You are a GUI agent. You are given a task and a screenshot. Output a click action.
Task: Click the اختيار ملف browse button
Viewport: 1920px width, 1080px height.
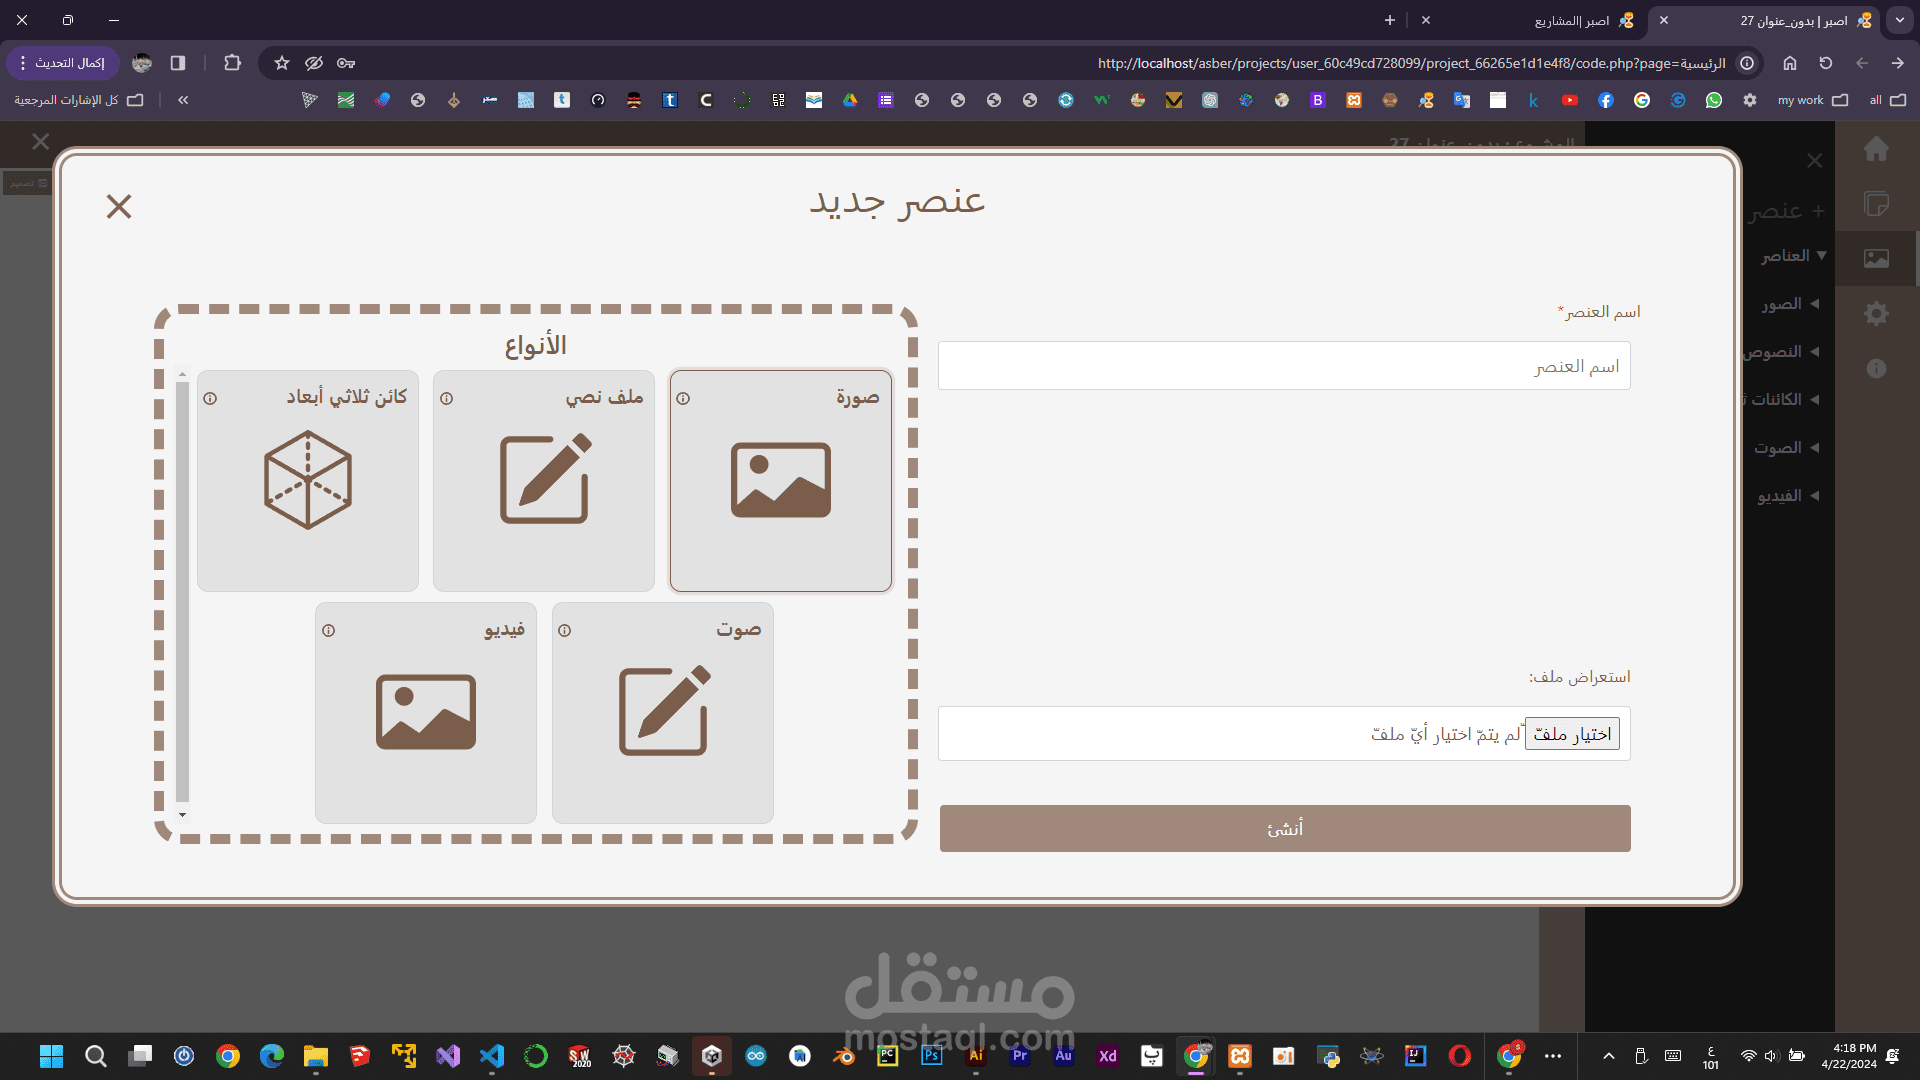click(1572, 734)
